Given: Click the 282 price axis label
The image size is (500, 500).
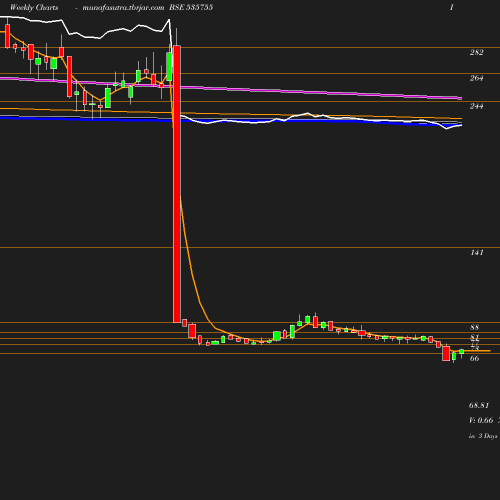Looking at the screenshot, I should click(x=476, y=52).
